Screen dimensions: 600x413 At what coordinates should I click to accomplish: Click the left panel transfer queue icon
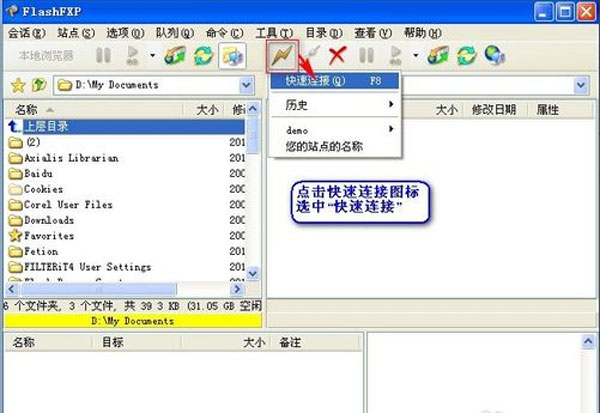175,56
